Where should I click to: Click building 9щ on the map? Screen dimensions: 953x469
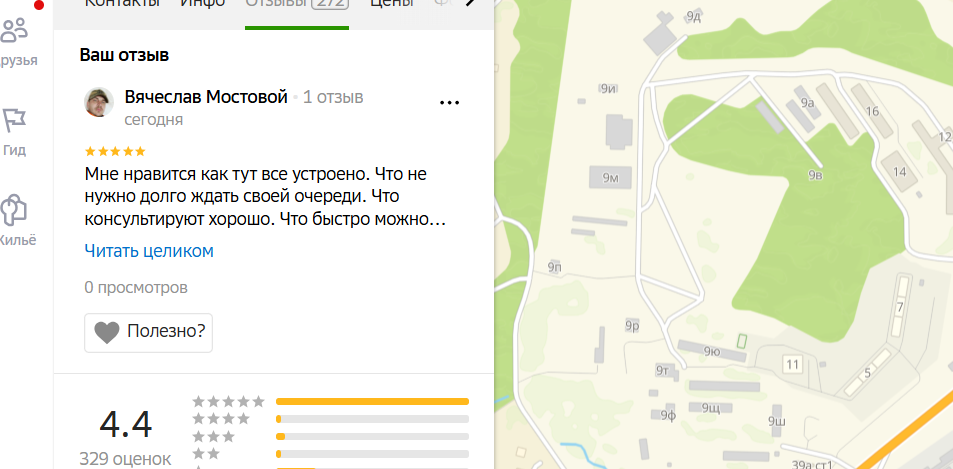pos(710,408)
